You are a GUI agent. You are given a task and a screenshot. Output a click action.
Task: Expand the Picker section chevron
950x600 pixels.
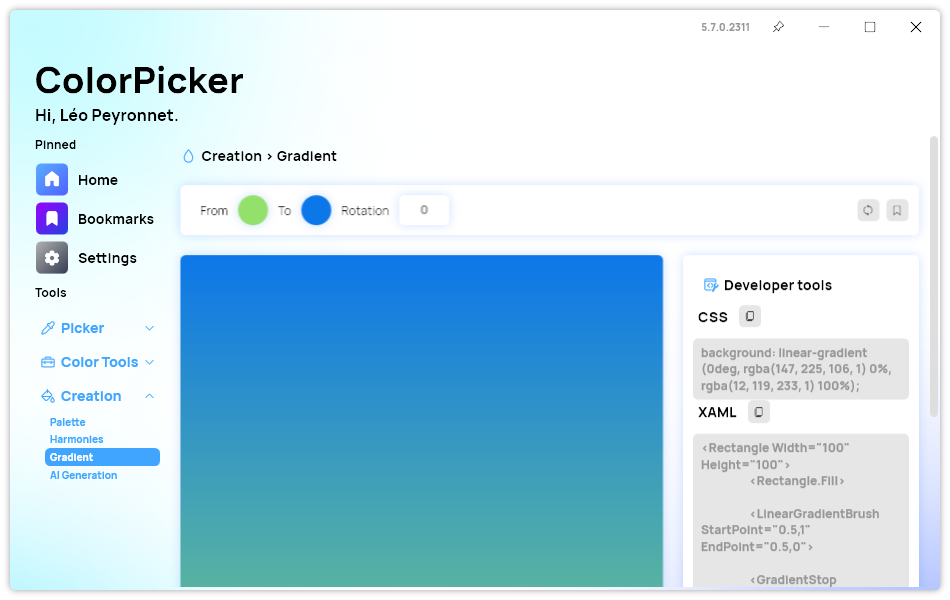[x=150, y=328]
